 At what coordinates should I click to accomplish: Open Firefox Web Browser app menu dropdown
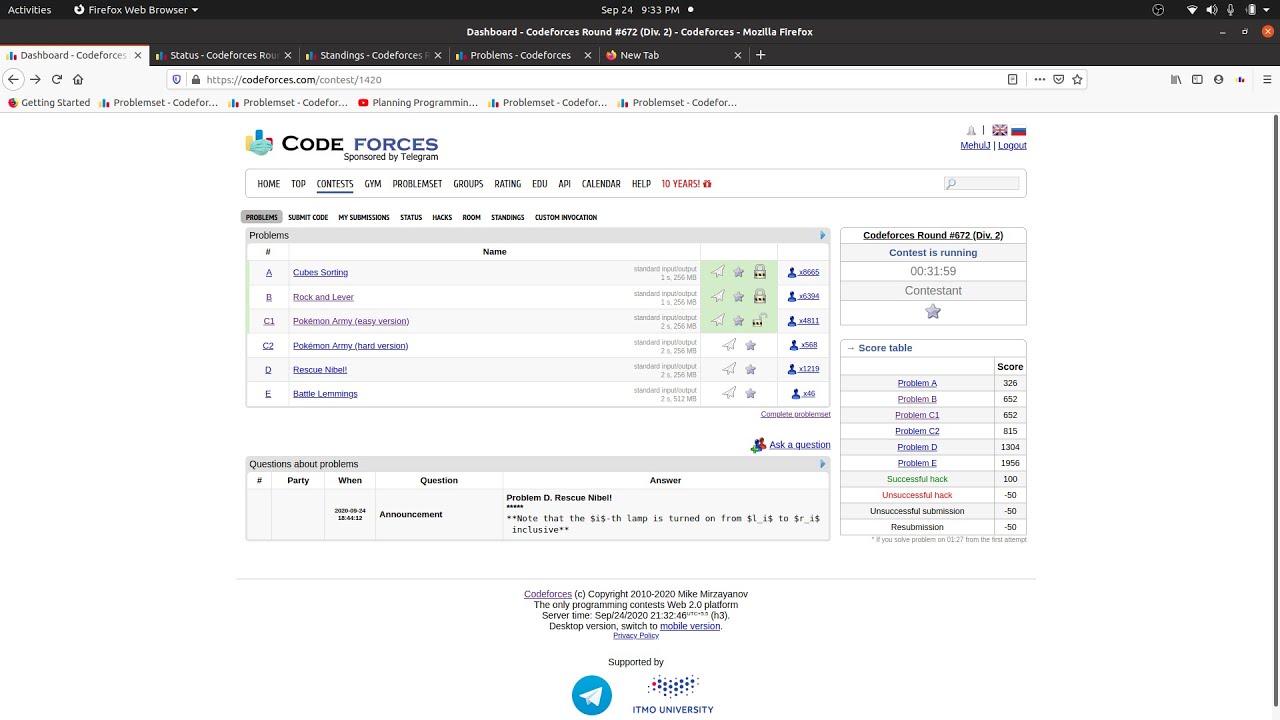coord(136,10)
